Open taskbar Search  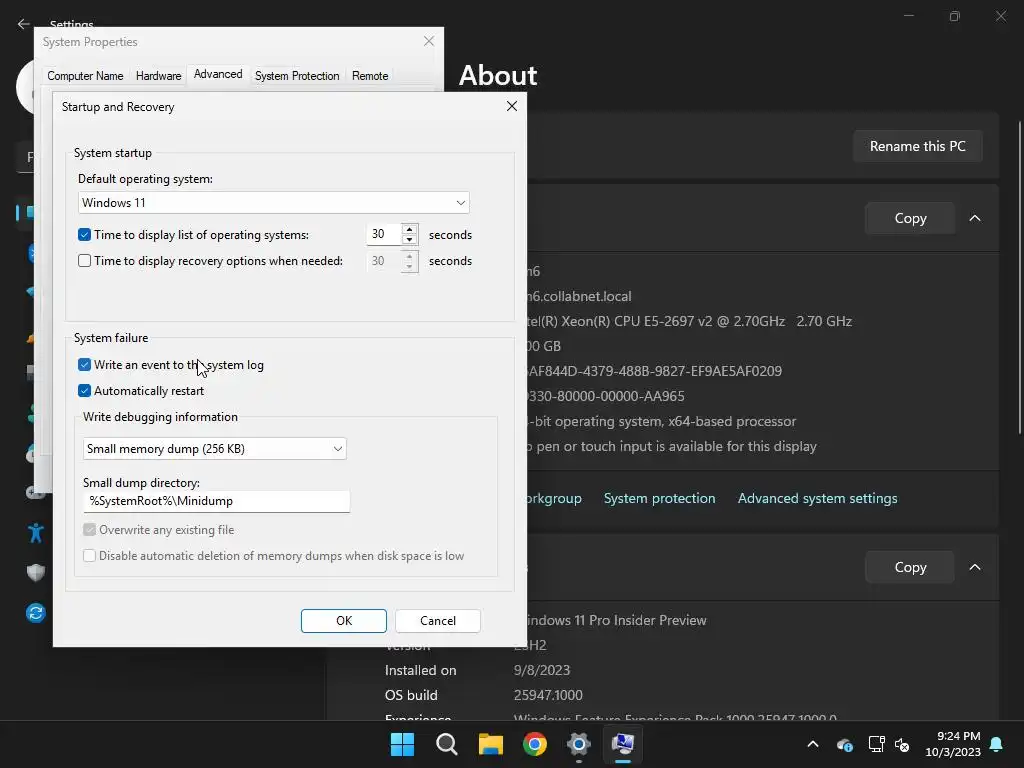point(447,744)
